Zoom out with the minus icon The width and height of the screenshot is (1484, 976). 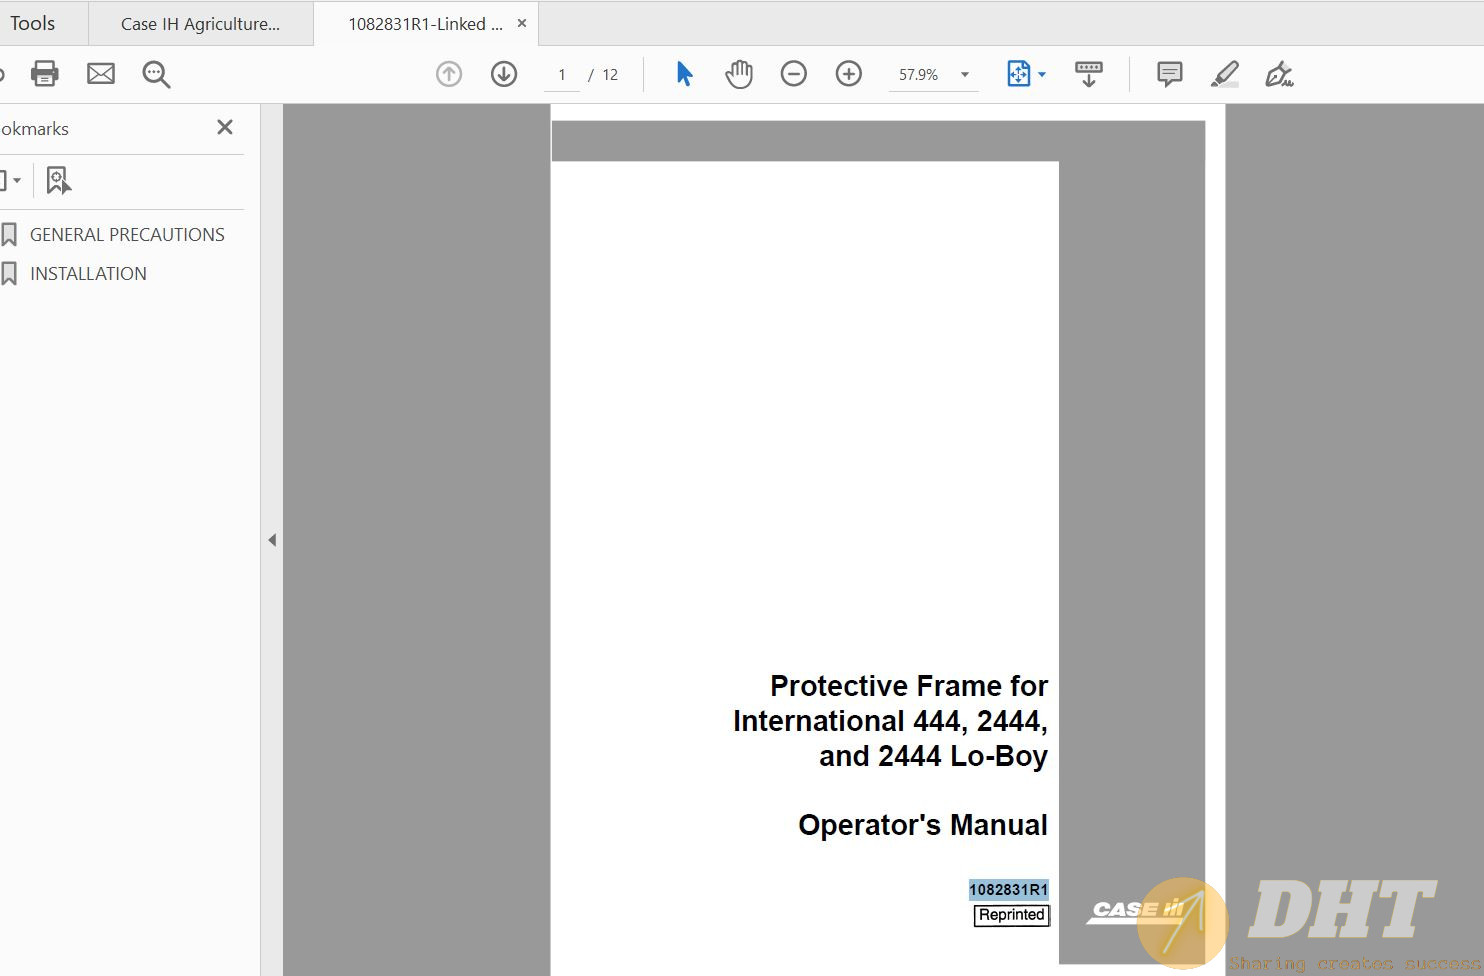click(x=794, y=74)
